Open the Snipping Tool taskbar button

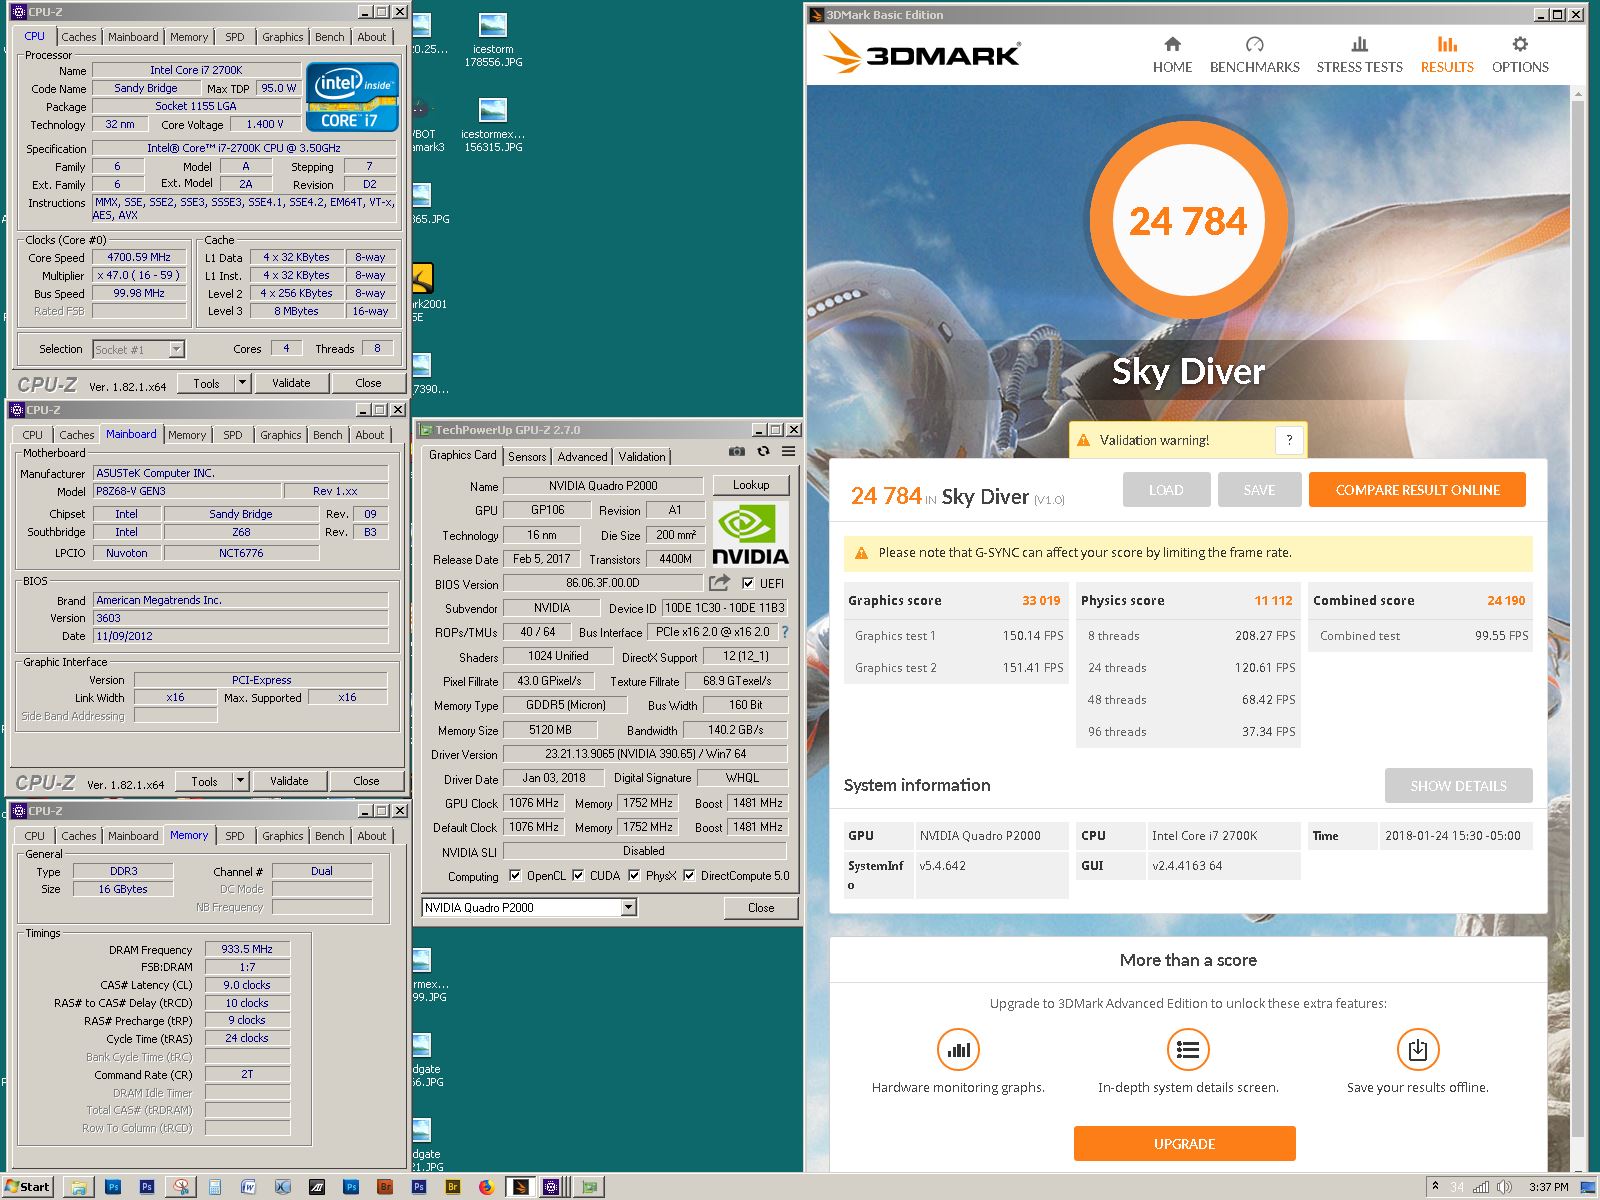181,1187
